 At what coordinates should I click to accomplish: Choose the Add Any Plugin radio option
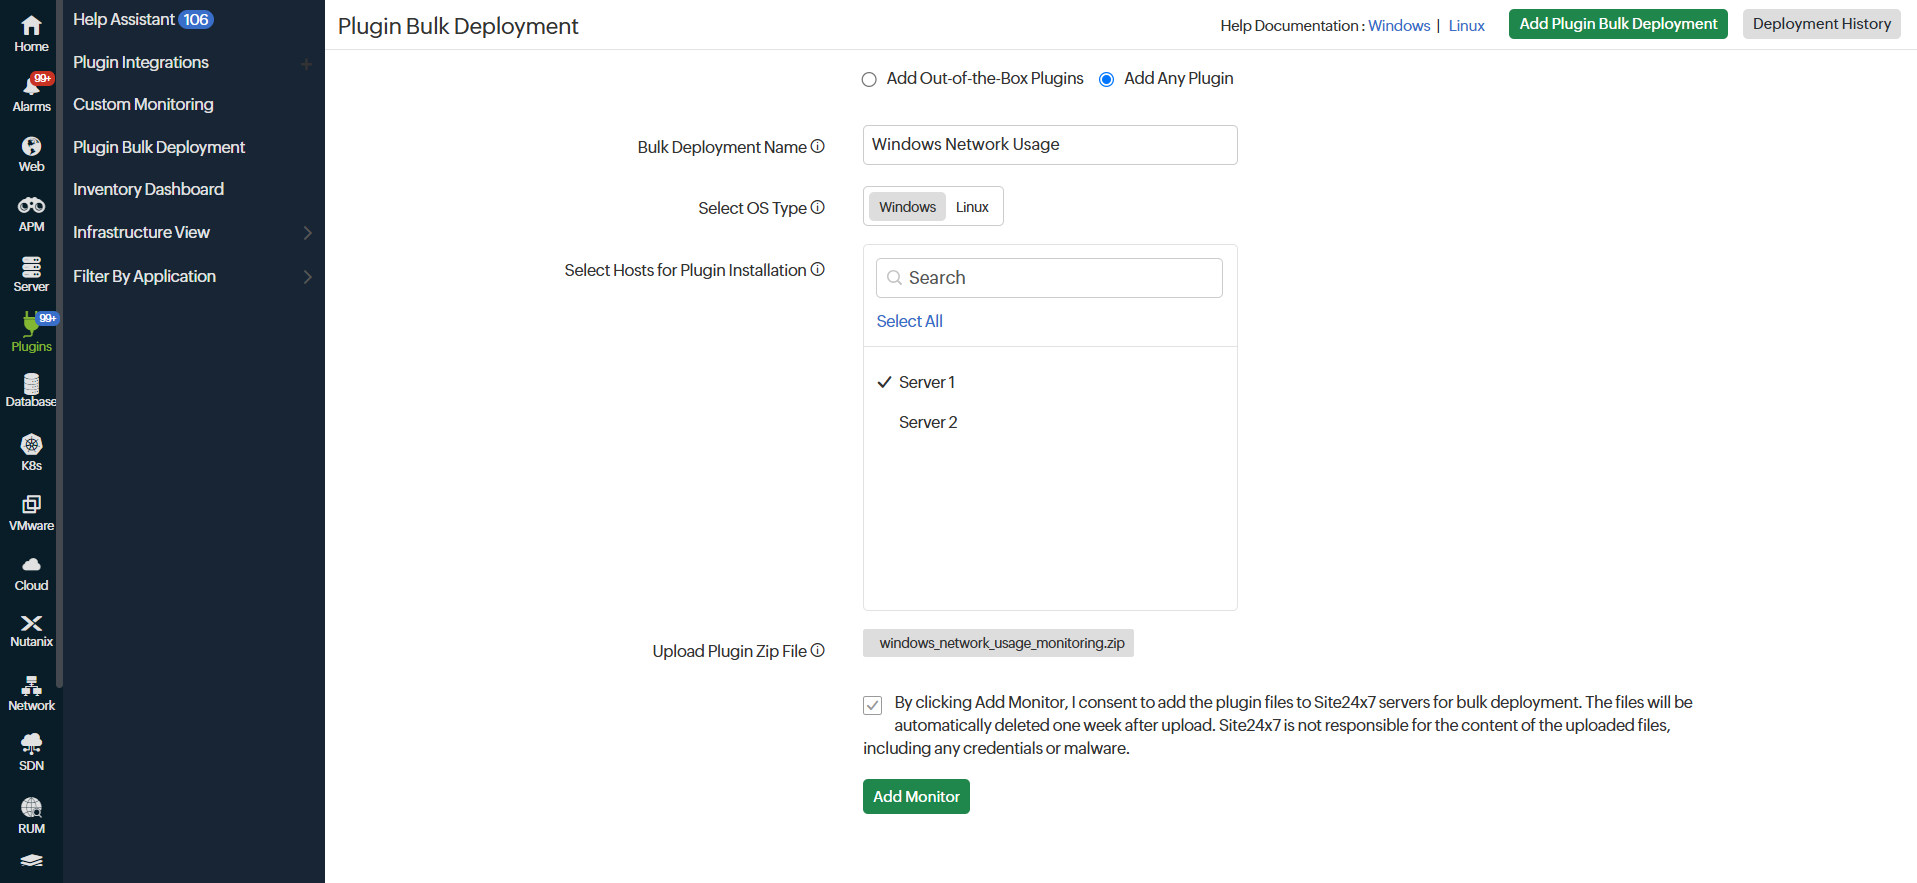coord(1106,80)
